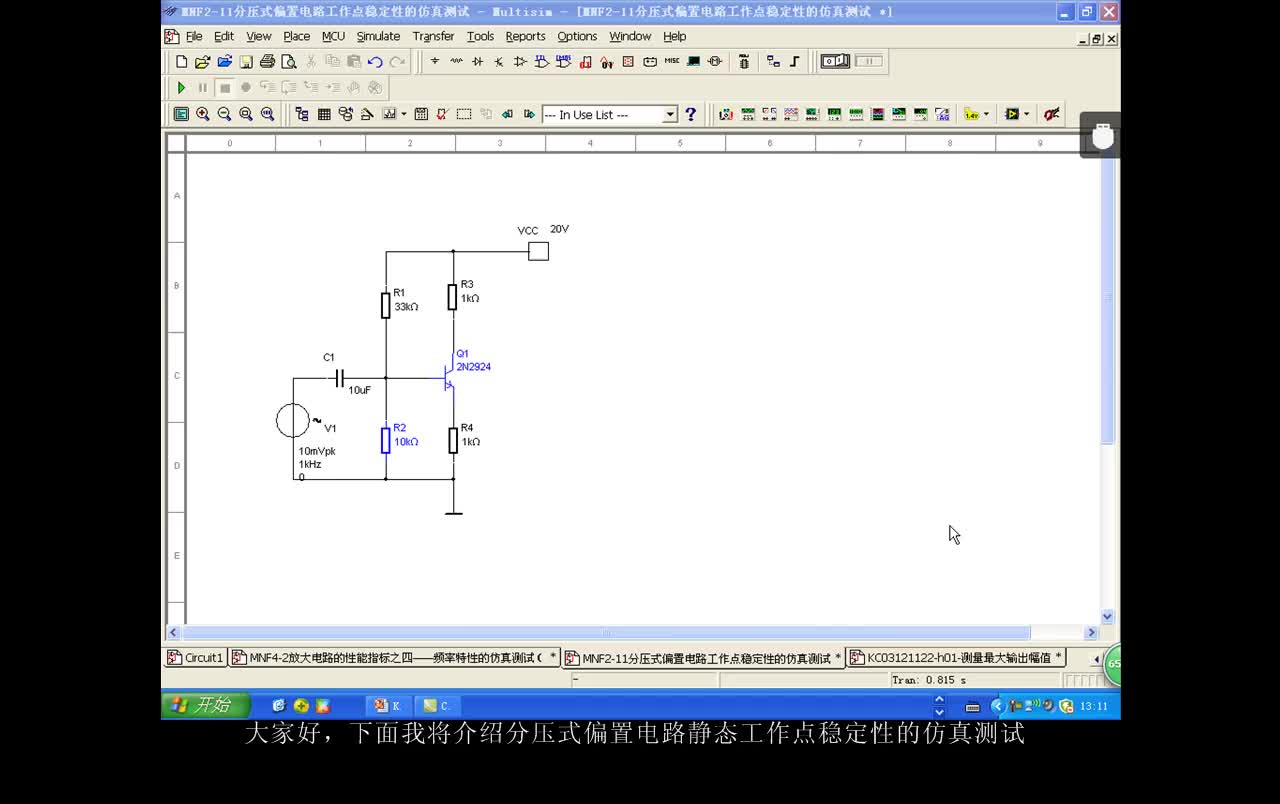Open the Options menu
The image size is (1280, 804).
tap(577, 36)
